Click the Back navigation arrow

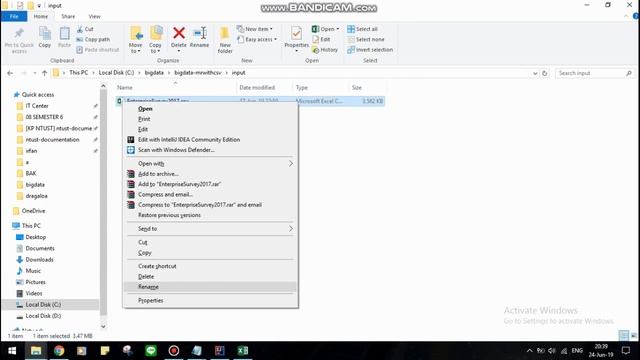tap(10, 73)
